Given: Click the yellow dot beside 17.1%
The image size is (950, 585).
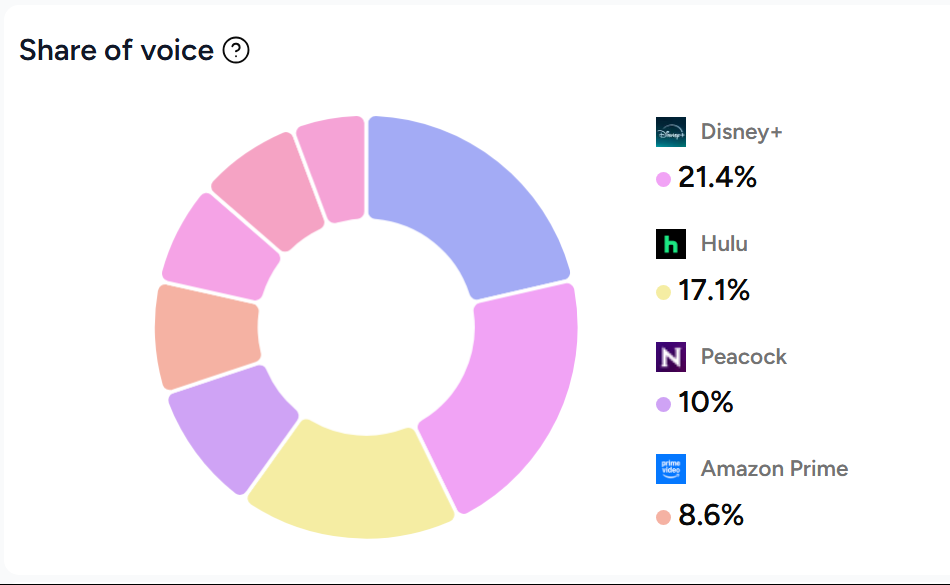Looking at the screenshot, I should (x=663, y=293).
